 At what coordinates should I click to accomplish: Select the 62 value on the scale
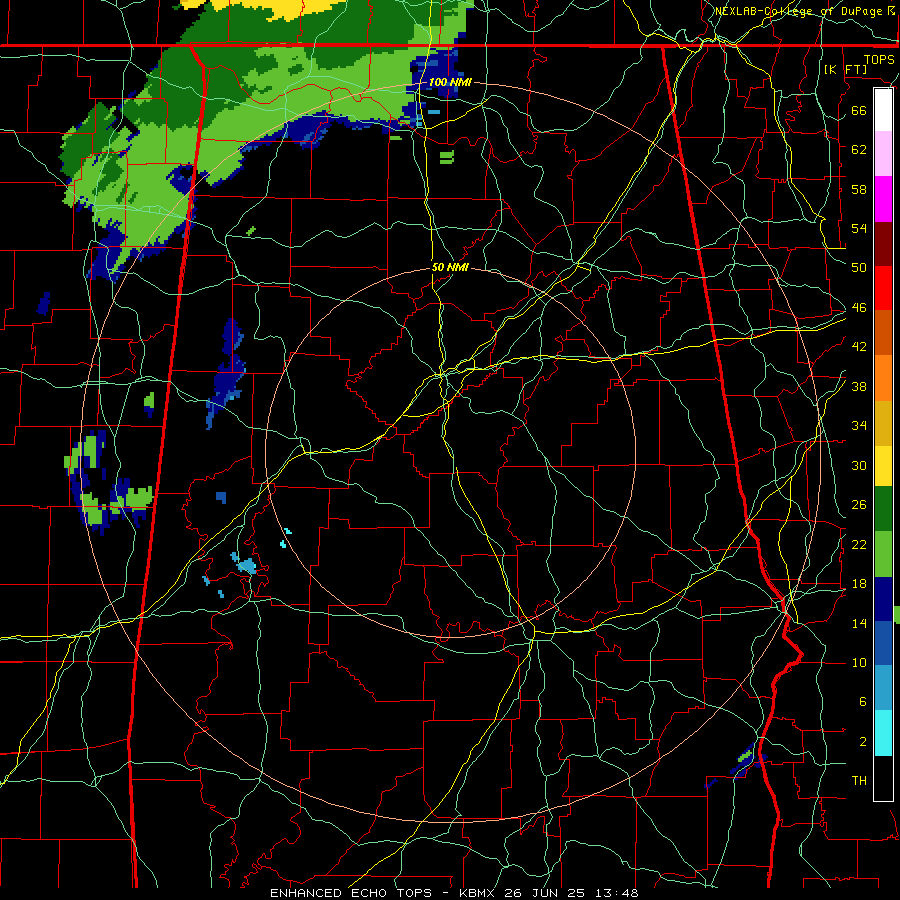859,149
